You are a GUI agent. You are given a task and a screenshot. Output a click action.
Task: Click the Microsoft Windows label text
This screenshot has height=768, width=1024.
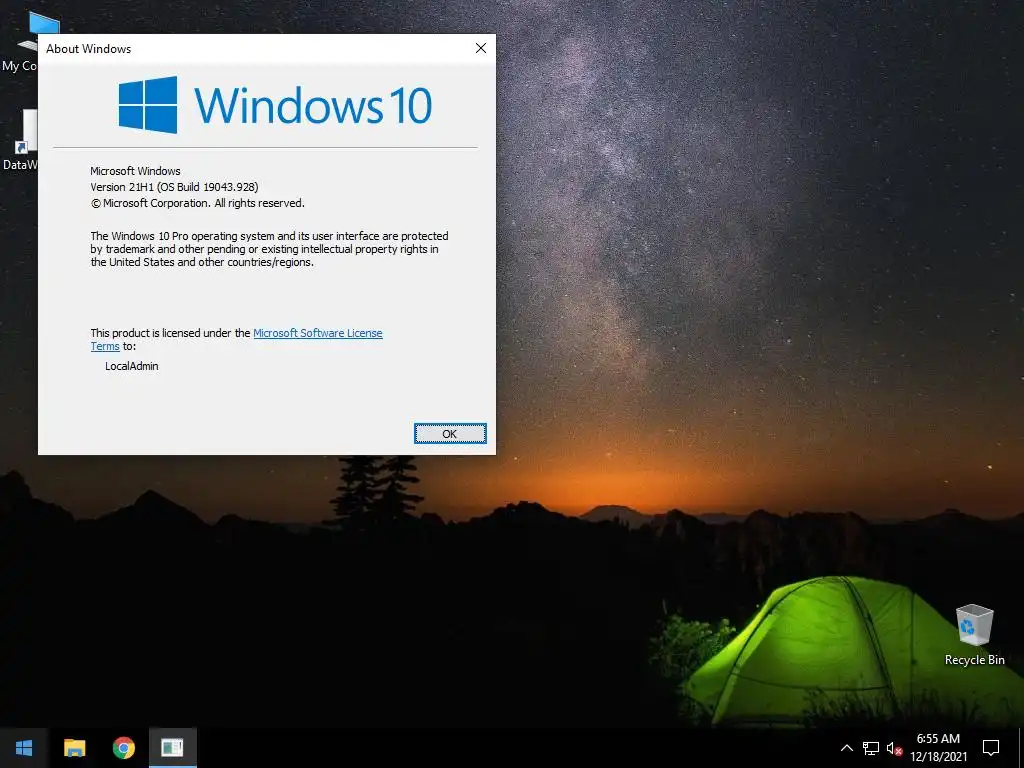135,171
